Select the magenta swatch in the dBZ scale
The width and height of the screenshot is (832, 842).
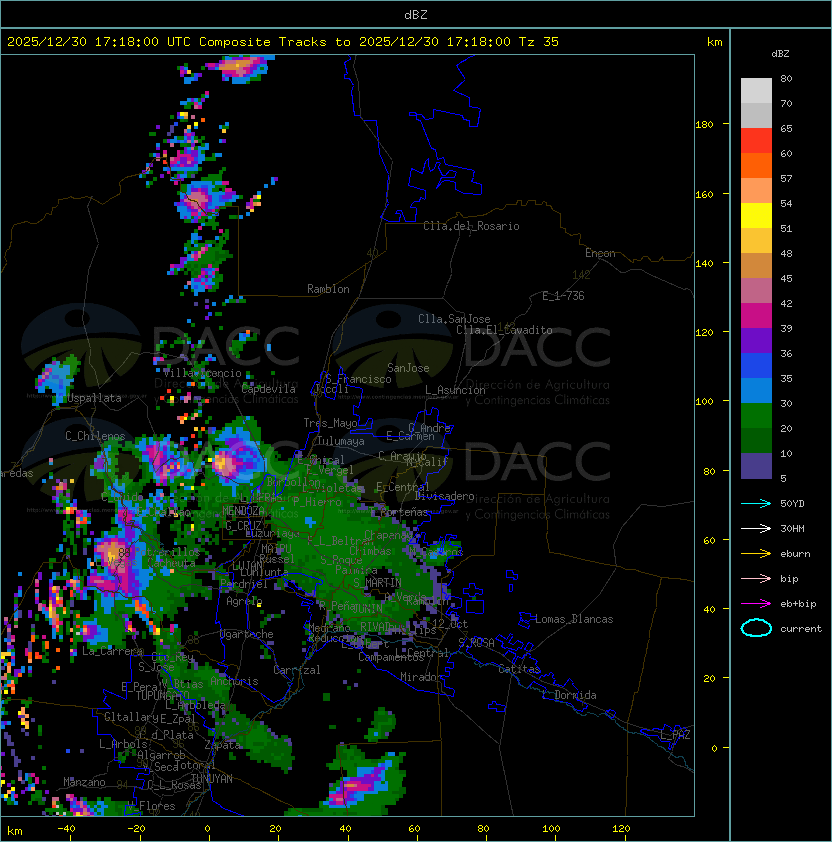coord(756,316)
